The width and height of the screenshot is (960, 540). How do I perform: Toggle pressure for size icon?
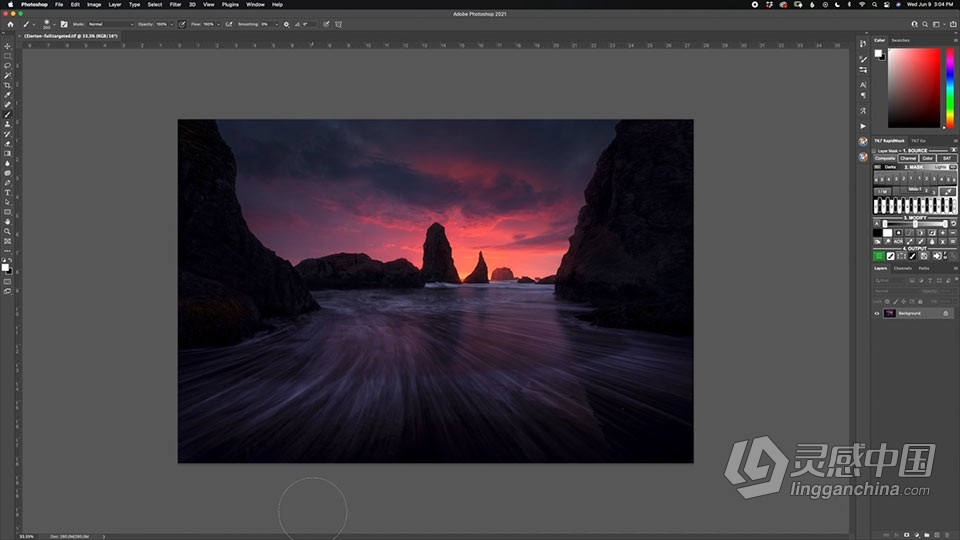pos(326,24)
